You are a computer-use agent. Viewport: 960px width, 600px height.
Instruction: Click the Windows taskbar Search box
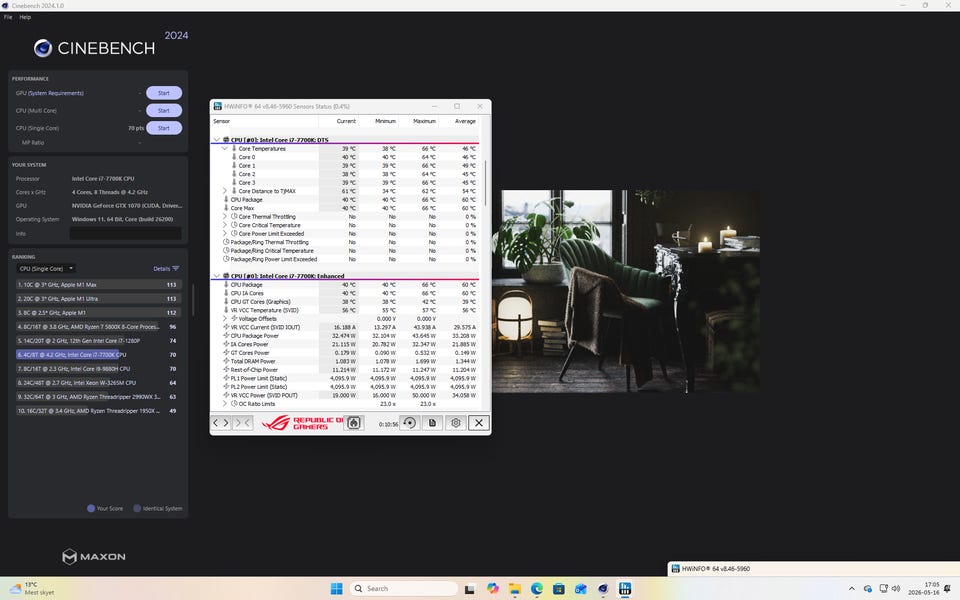pos(404,588)
